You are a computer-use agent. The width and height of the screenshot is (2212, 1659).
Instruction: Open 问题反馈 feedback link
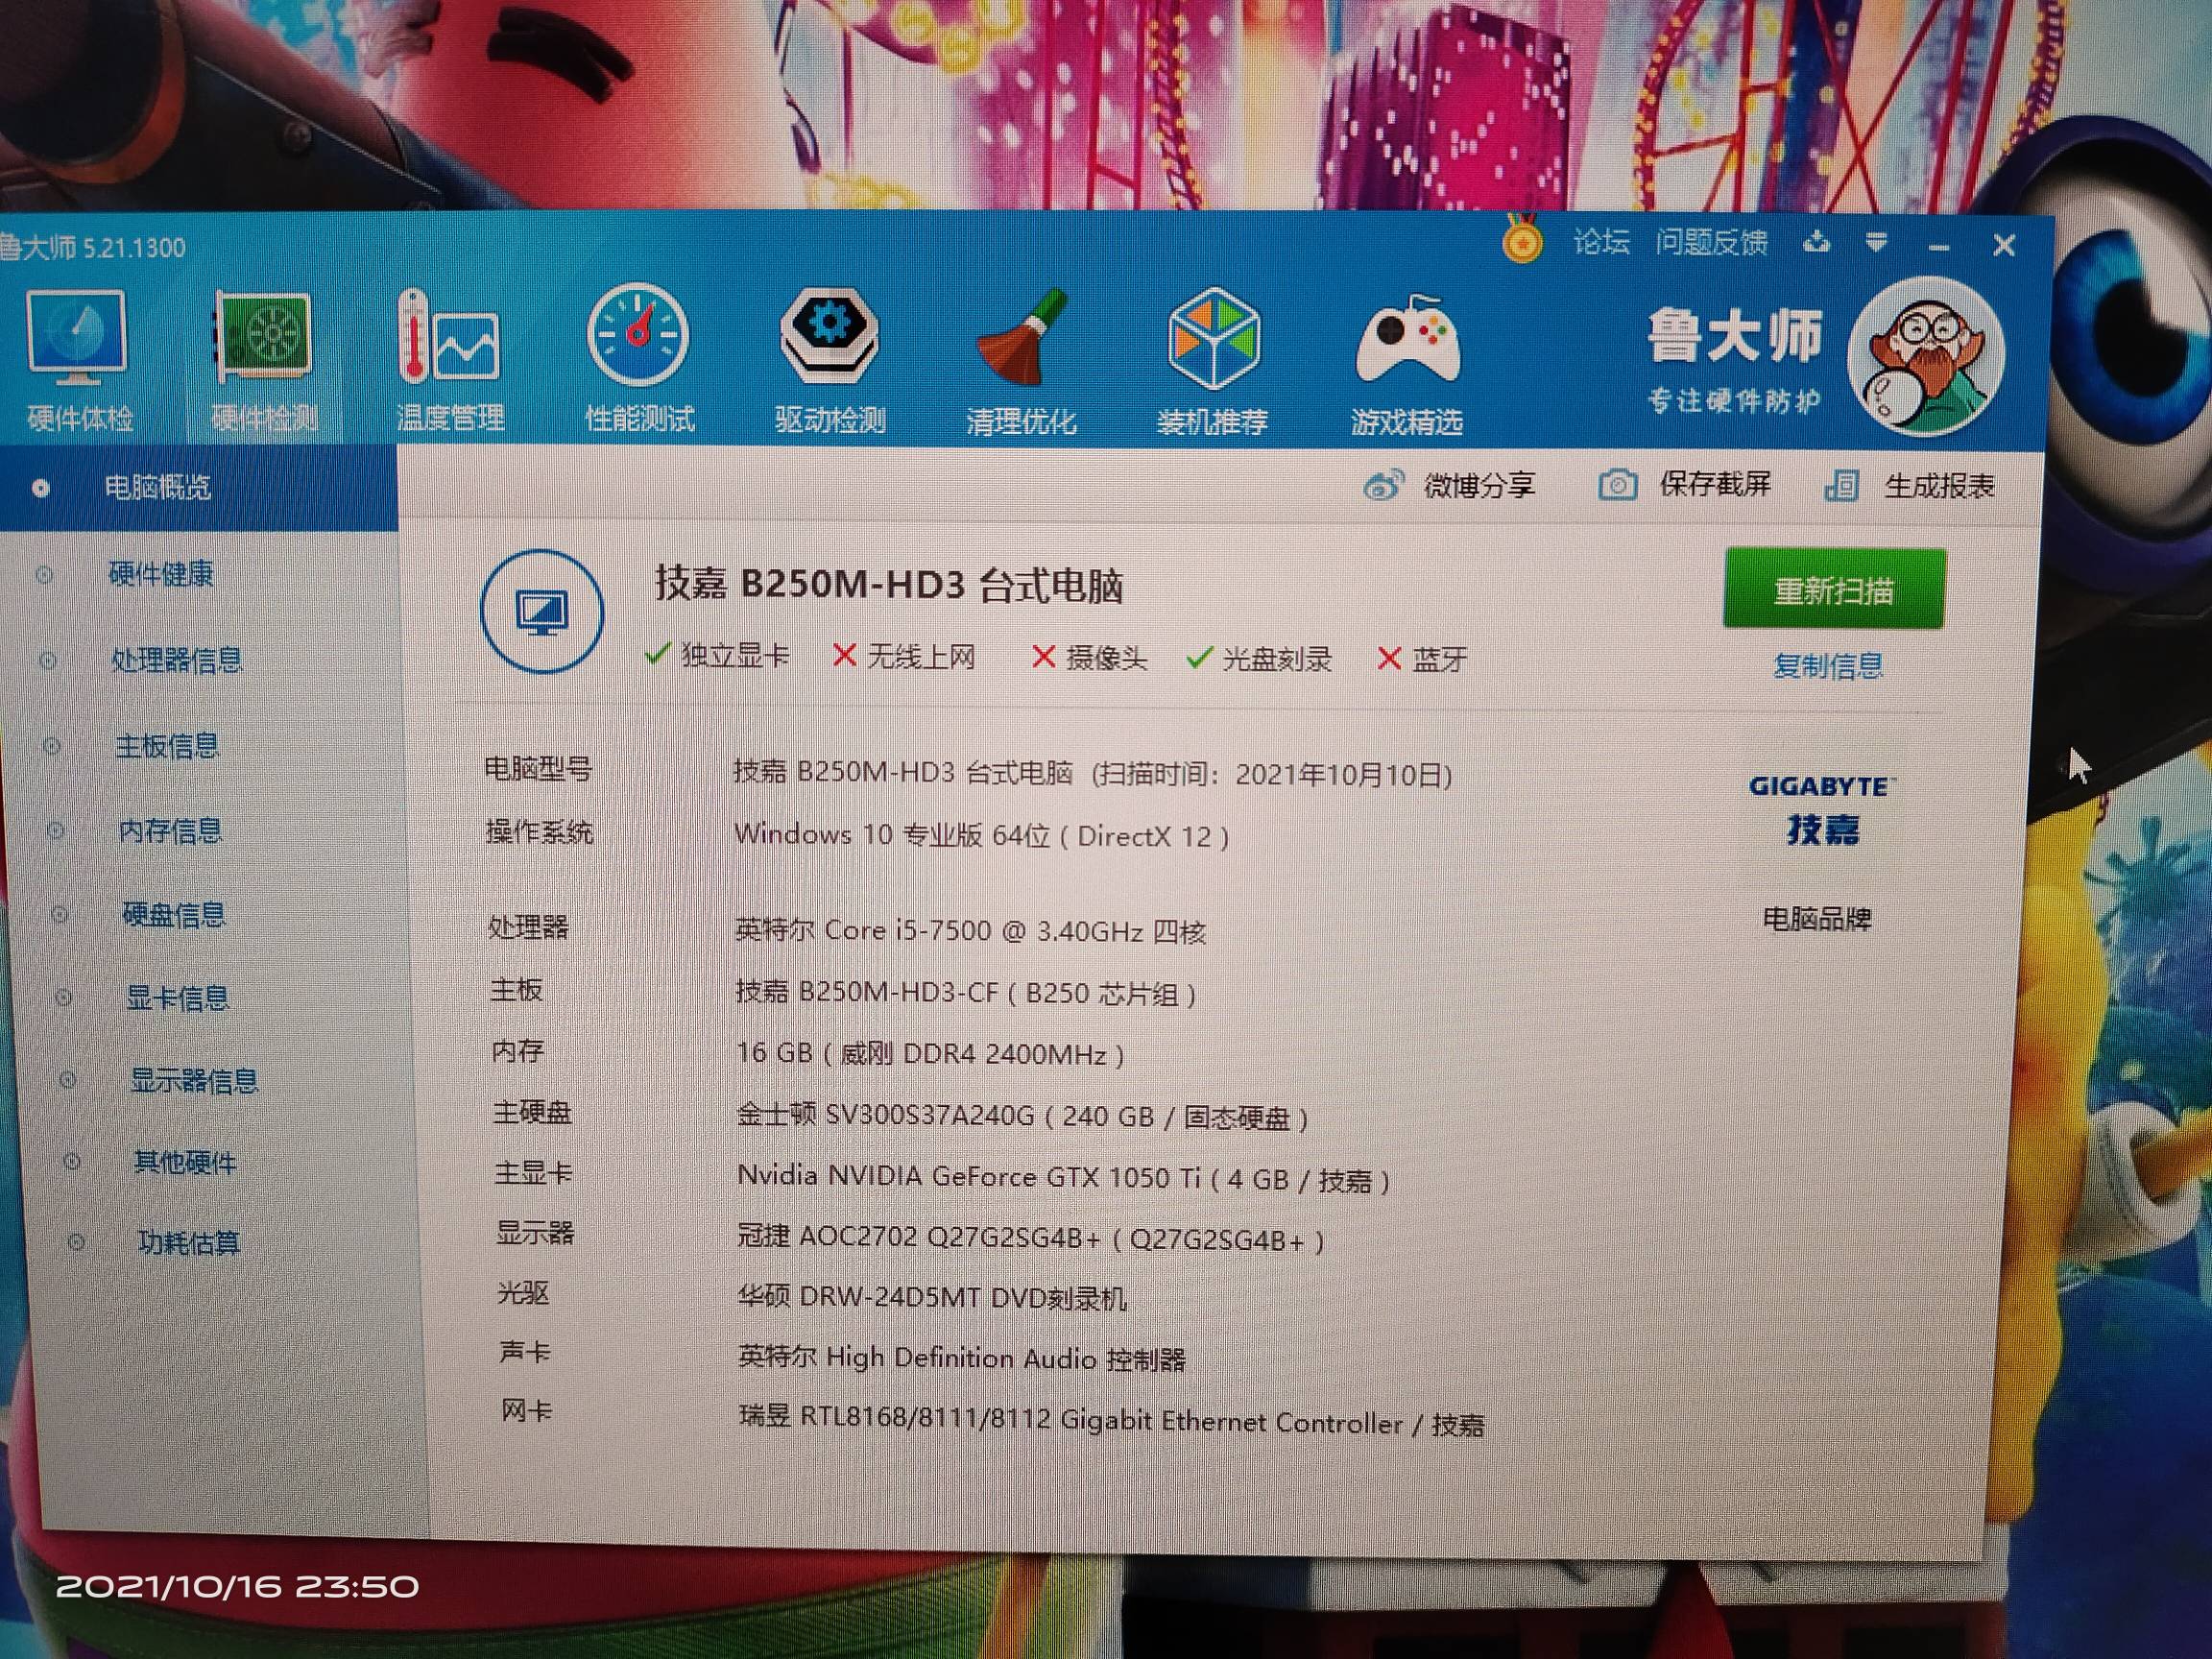[x=1711, y=242]
